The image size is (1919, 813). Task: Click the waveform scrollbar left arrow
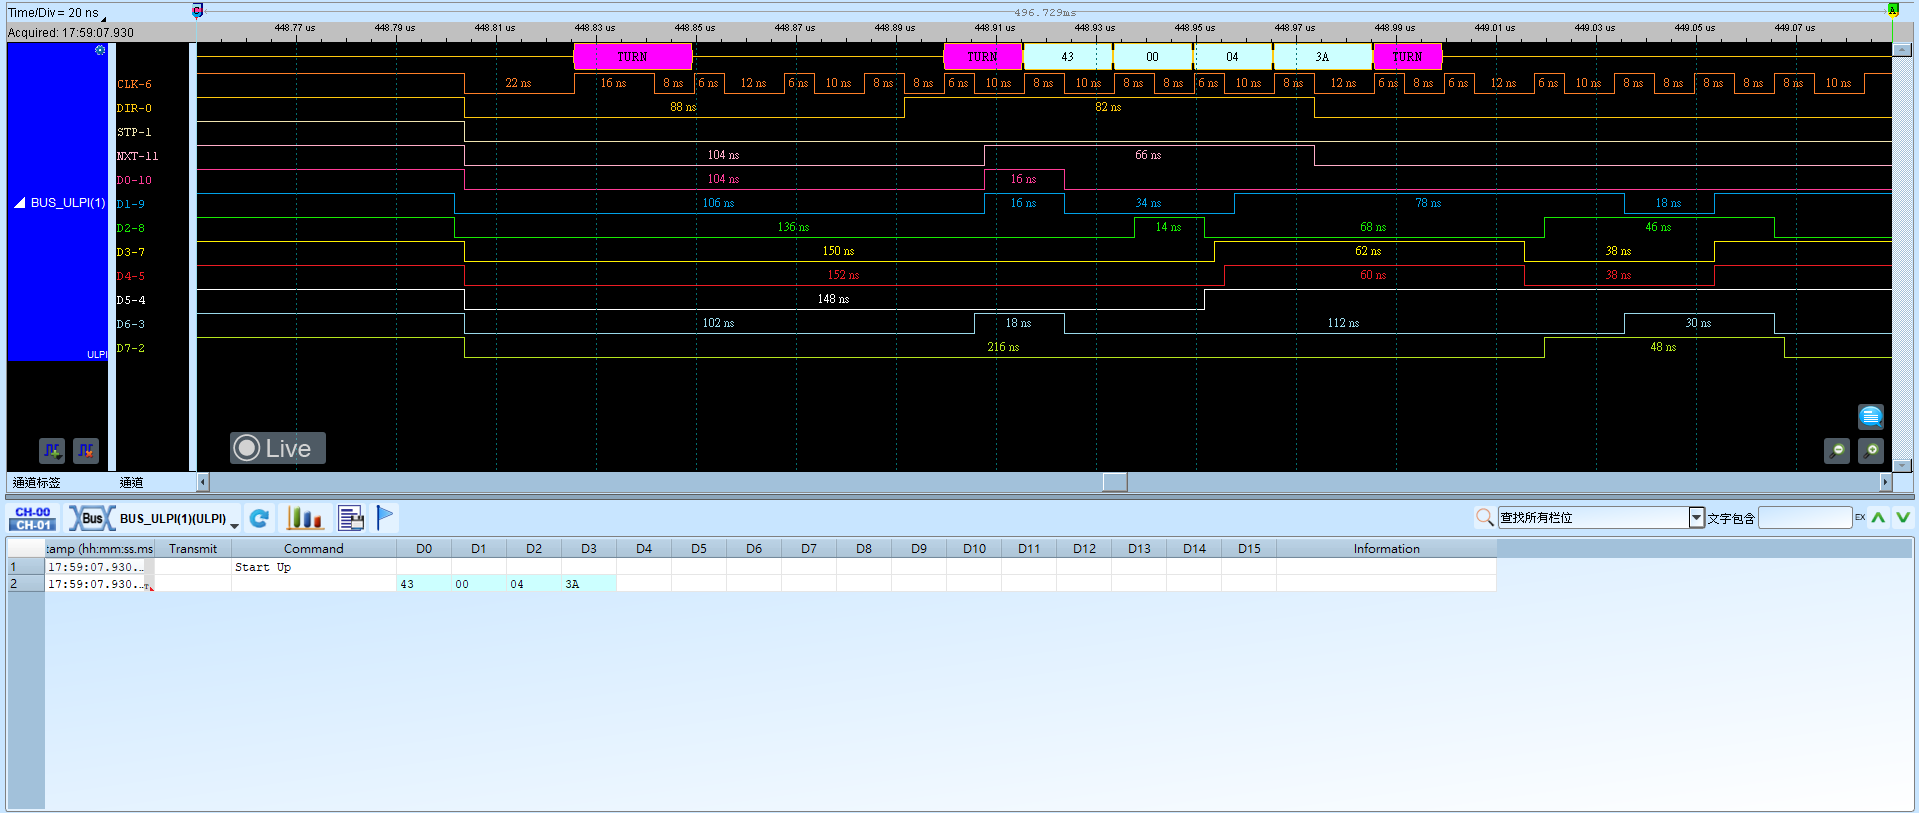point(203,482)
